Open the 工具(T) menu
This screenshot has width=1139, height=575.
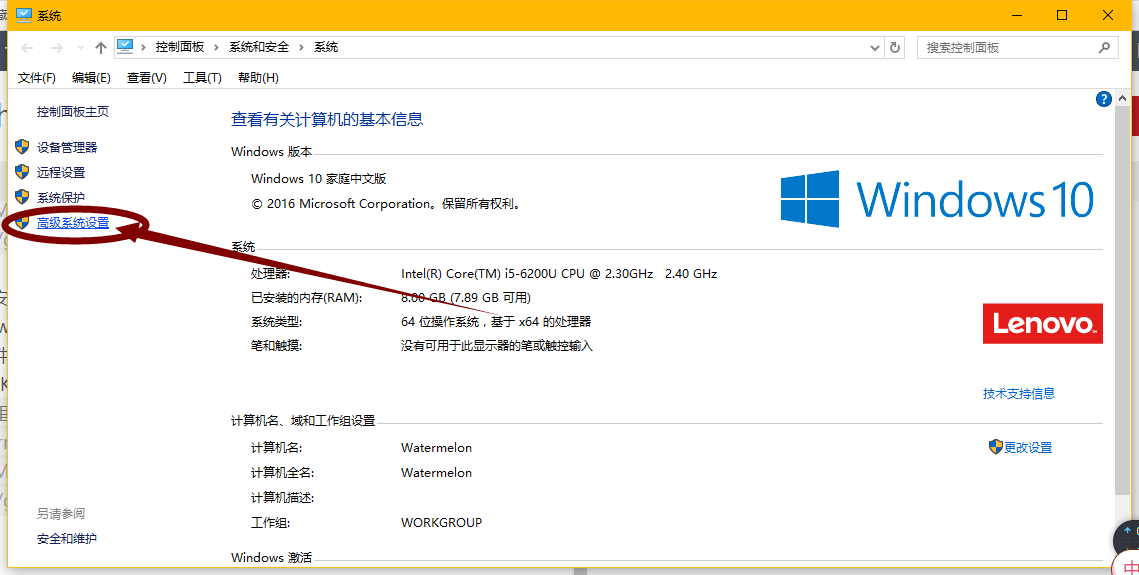coord(202,78)
